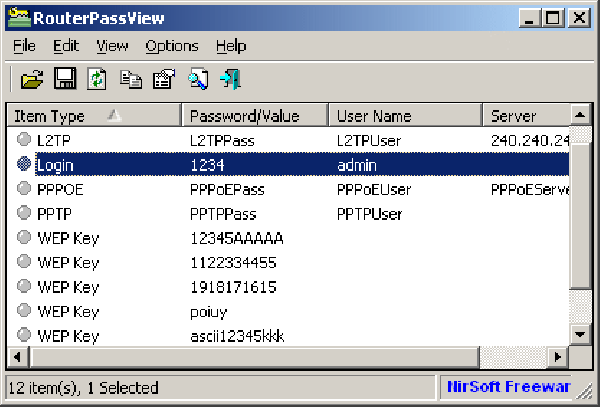Select the ascii12345kkk WEP key value
This screenshot has width=600, height=407.
click(237, 336)
